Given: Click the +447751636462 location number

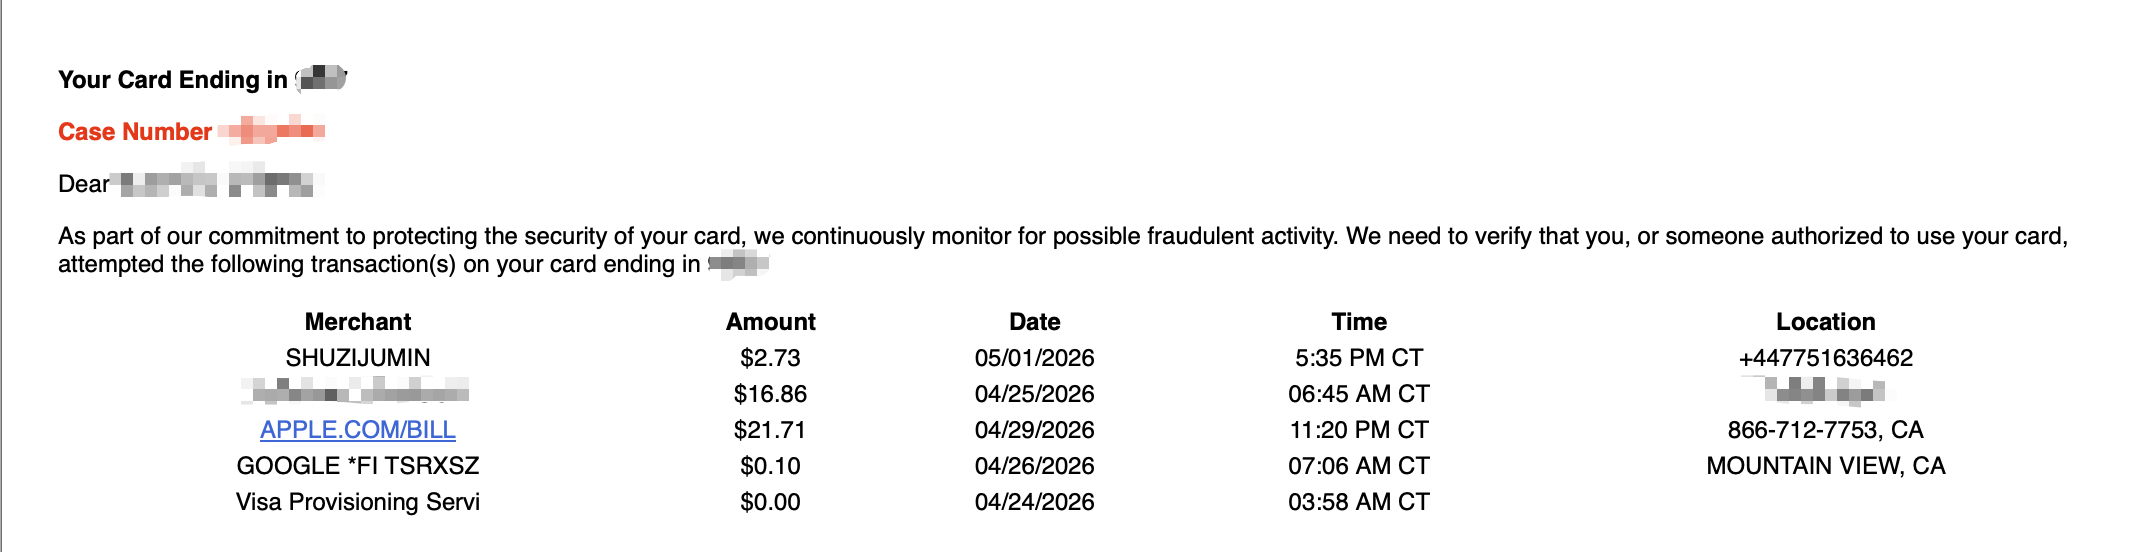Looking at the screenshot, I should [x=1826, y=358].
